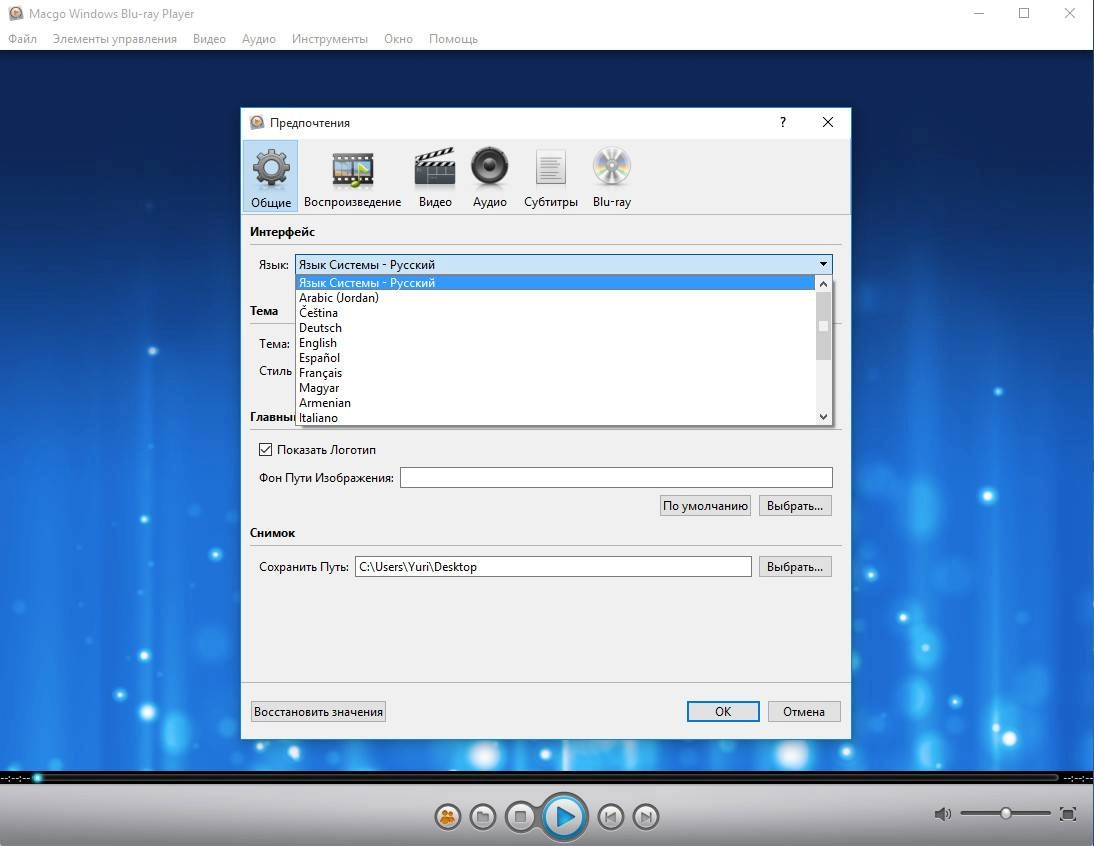Viewport: 1094px width, 846px height.
Task: Click the Сохранить Путь path field
Action: click(x=553, y=567)
